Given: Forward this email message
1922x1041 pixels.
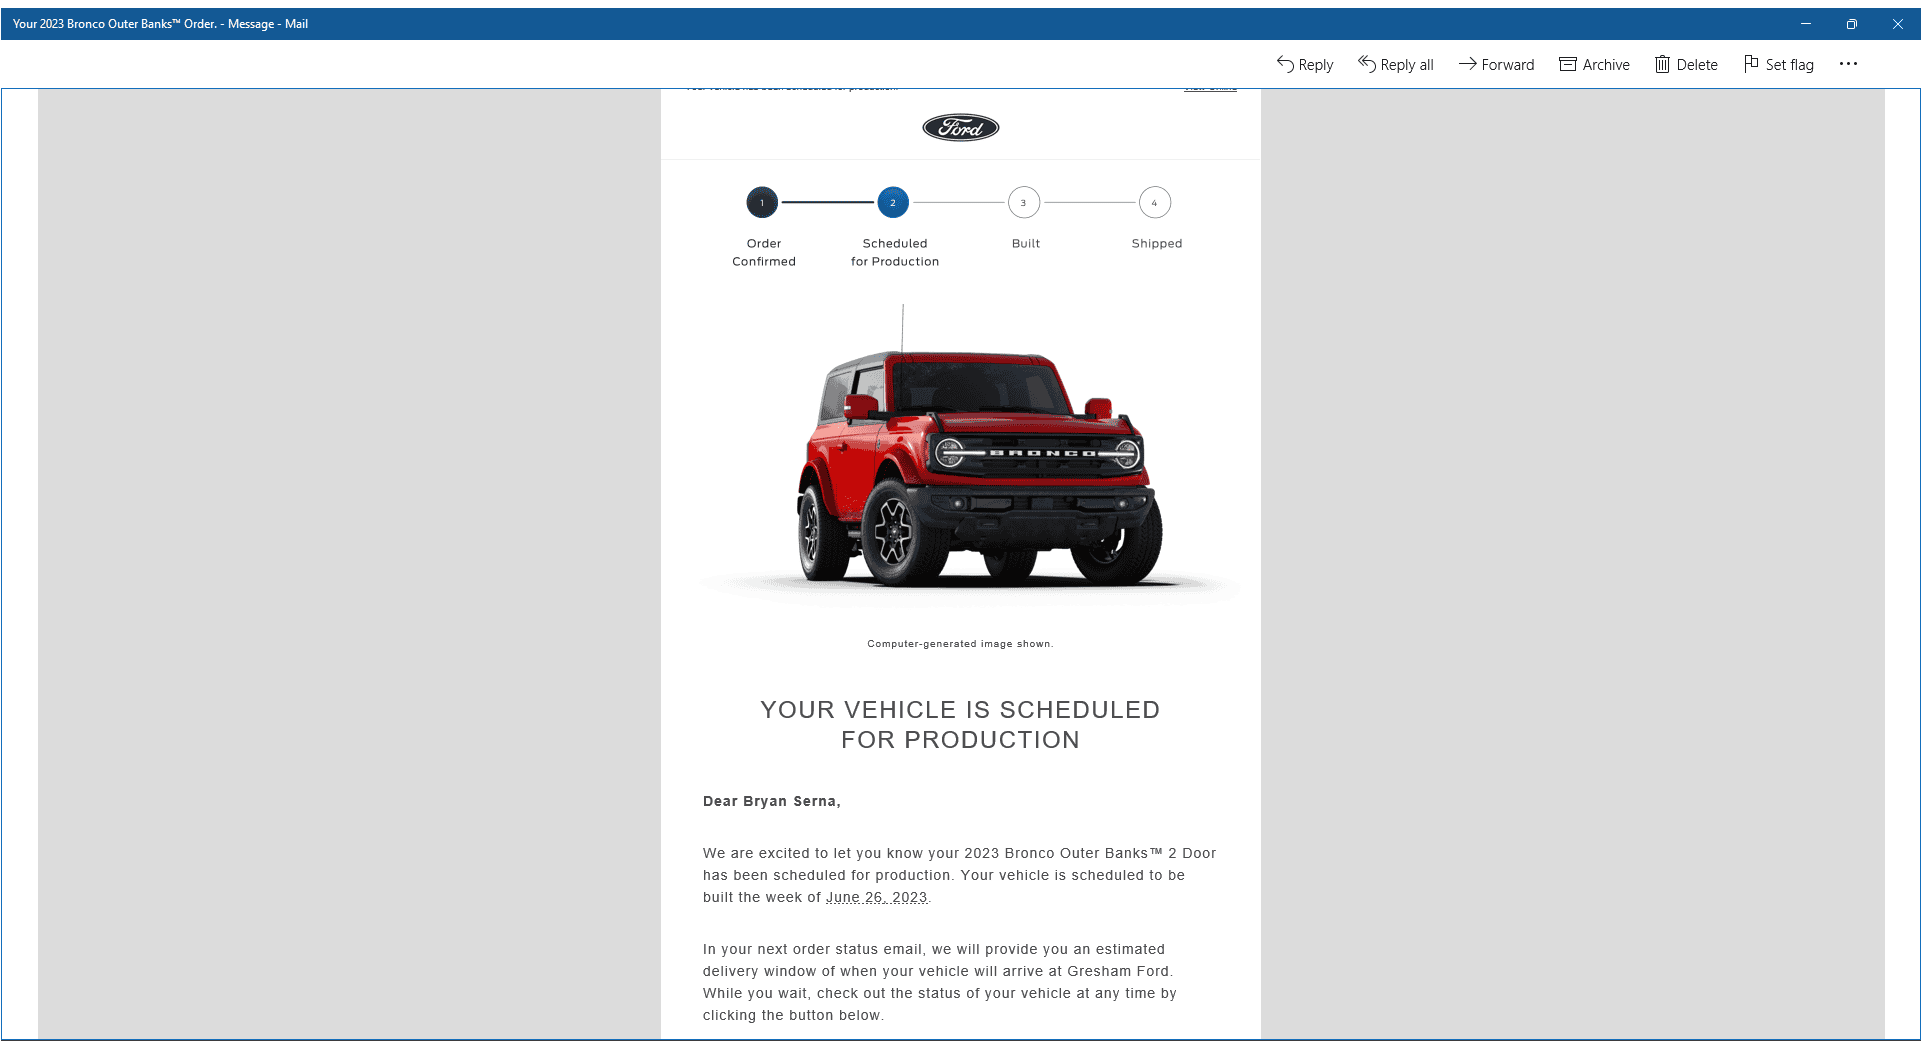Looking at the screenshot, I should pos(1496,64).
